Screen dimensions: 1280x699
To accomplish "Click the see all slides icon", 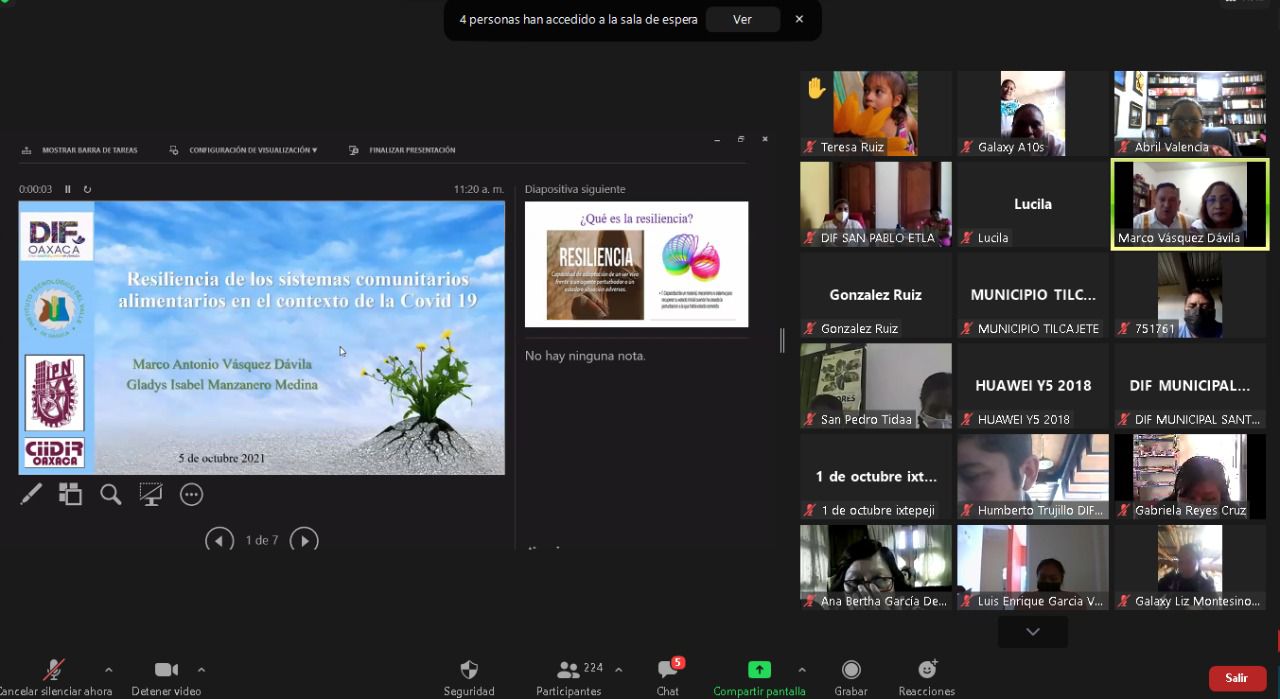I will pos(70,494).
